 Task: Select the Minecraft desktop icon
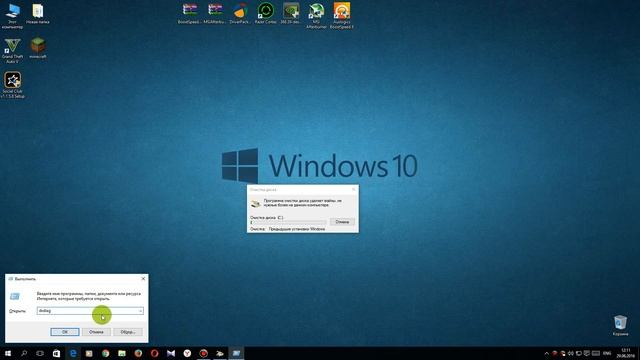[x=38, y=48]
